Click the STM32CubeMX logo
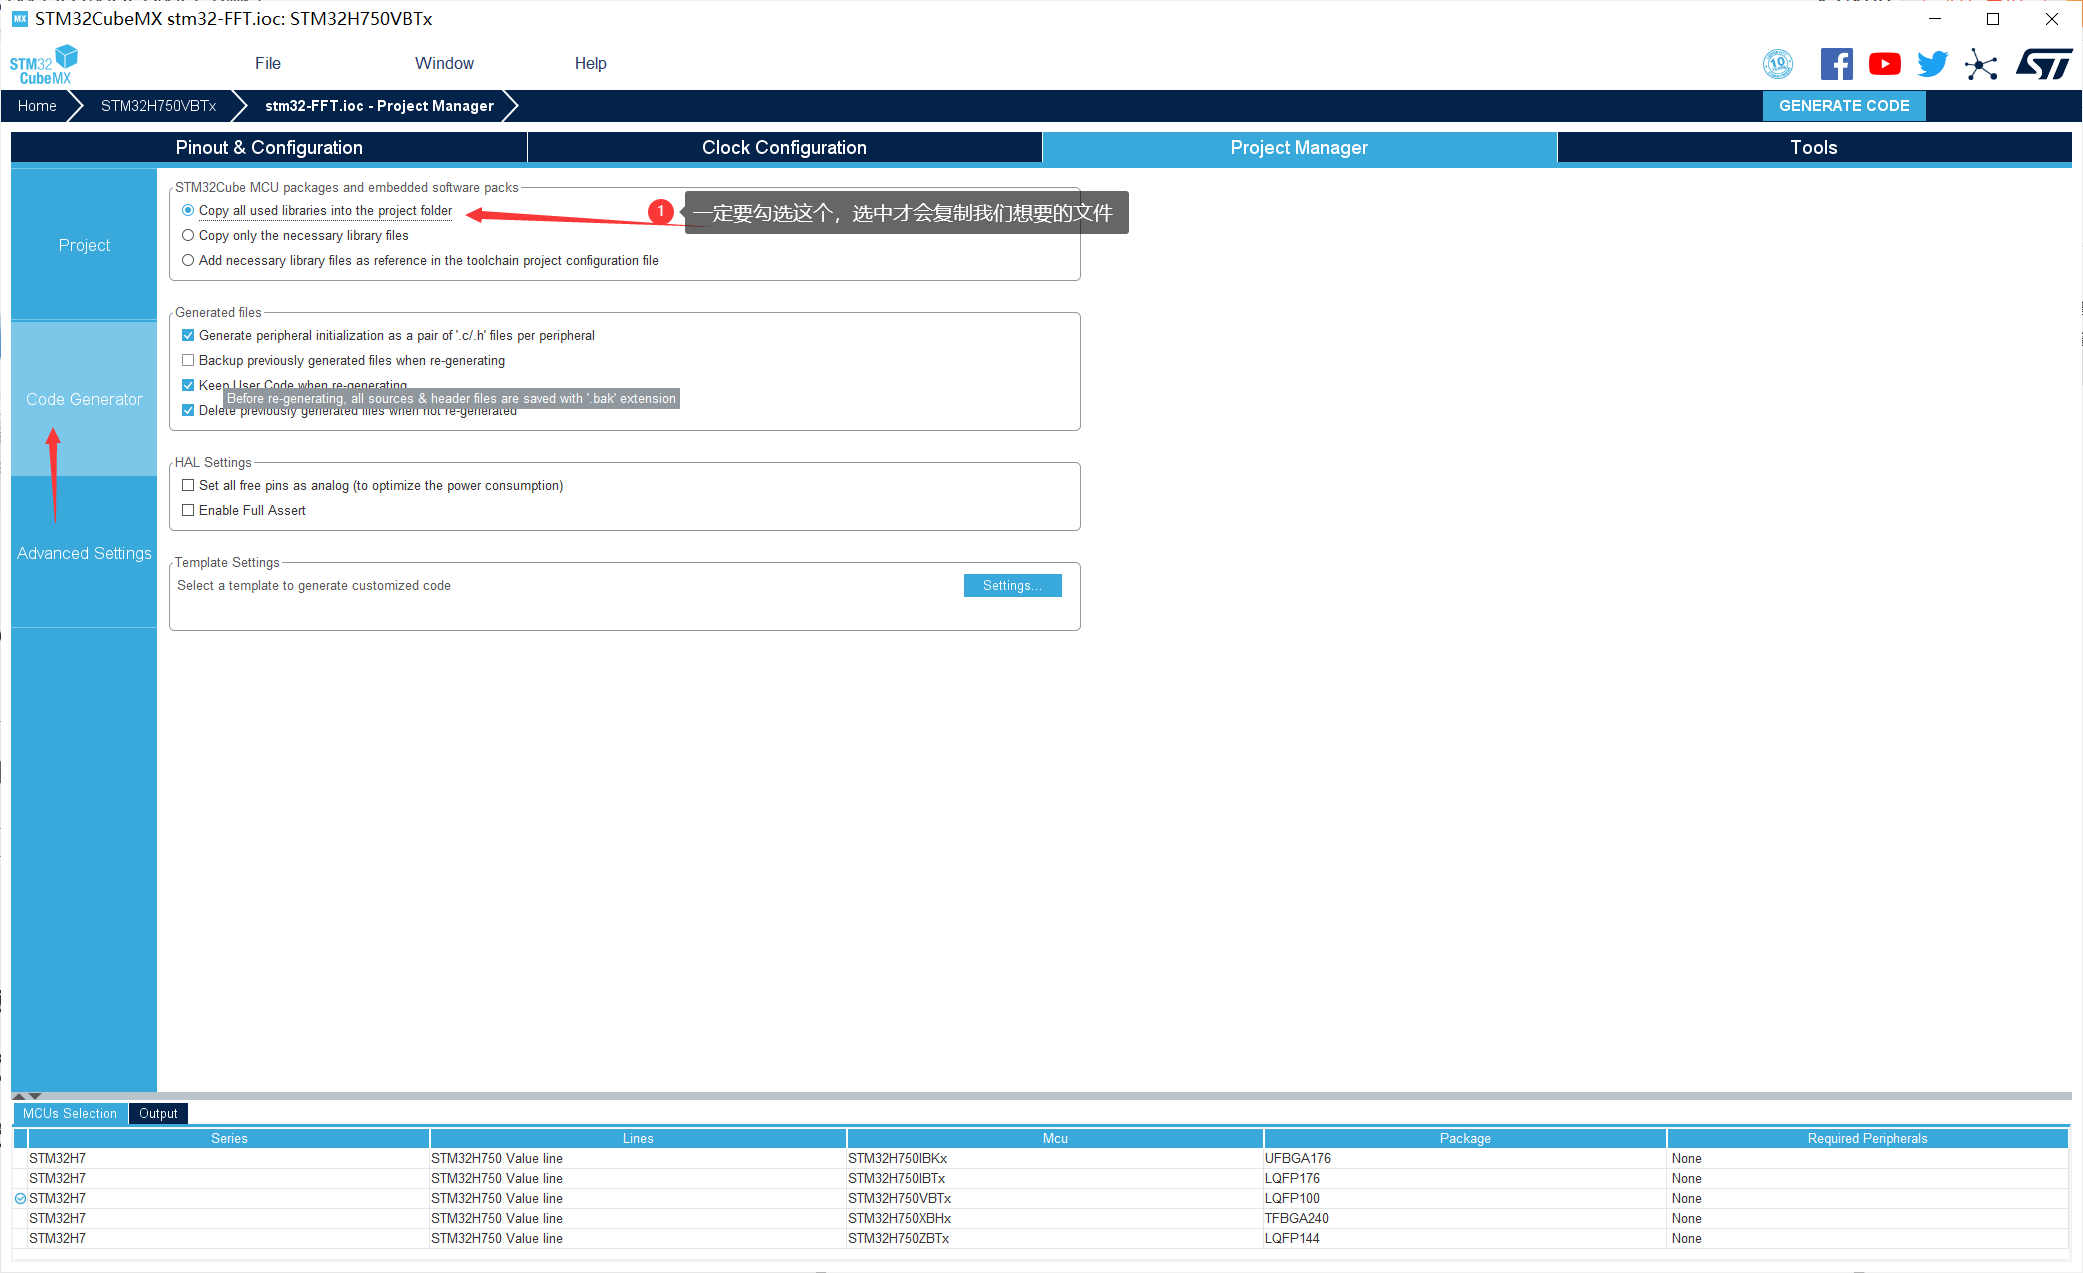 (44, 64)
